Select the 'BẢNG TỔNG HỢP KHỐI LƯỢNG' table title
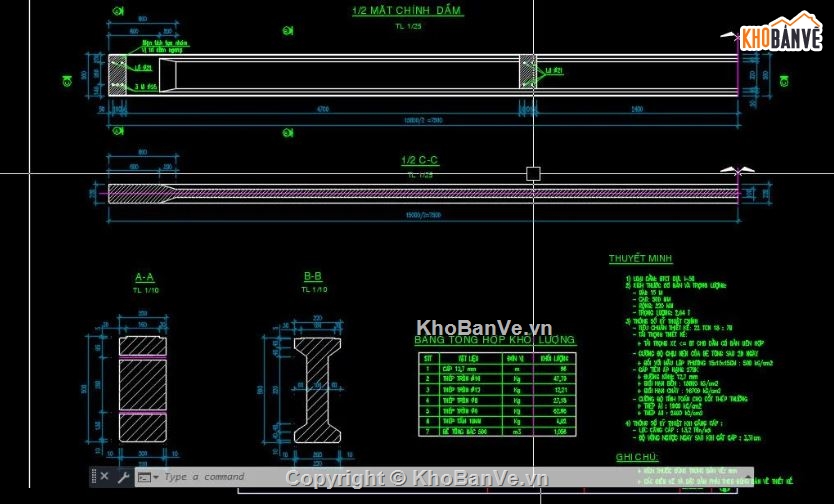 pos(495,340)
